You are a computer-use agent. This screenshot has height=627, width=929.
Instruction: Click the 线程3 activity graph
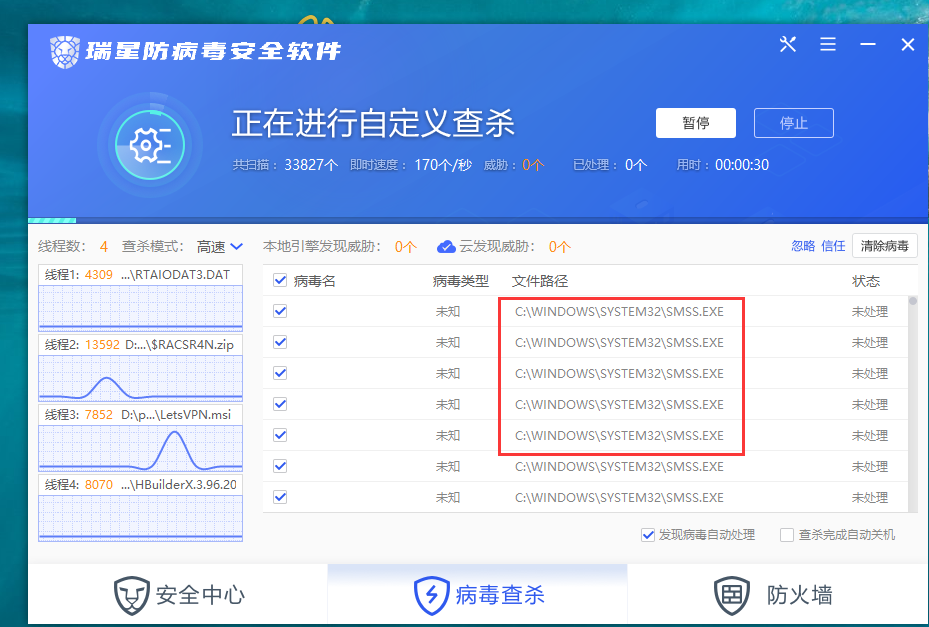tap(140, 448)
